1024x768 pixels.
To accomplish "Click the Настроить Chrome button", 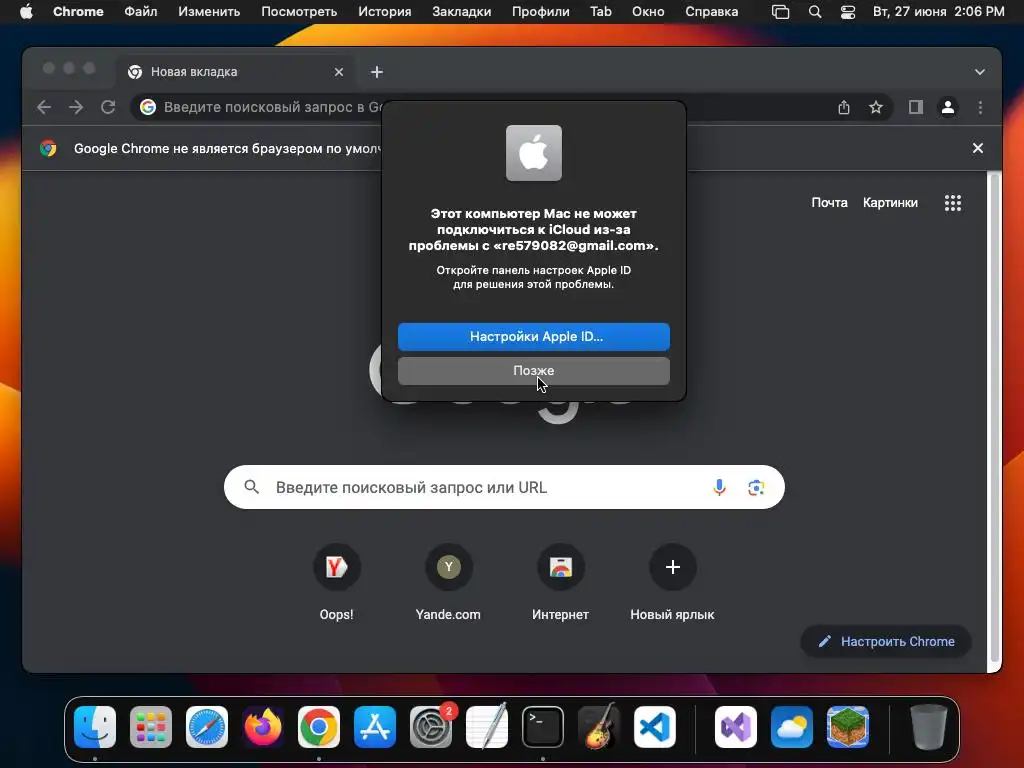I will coord(886,641).
